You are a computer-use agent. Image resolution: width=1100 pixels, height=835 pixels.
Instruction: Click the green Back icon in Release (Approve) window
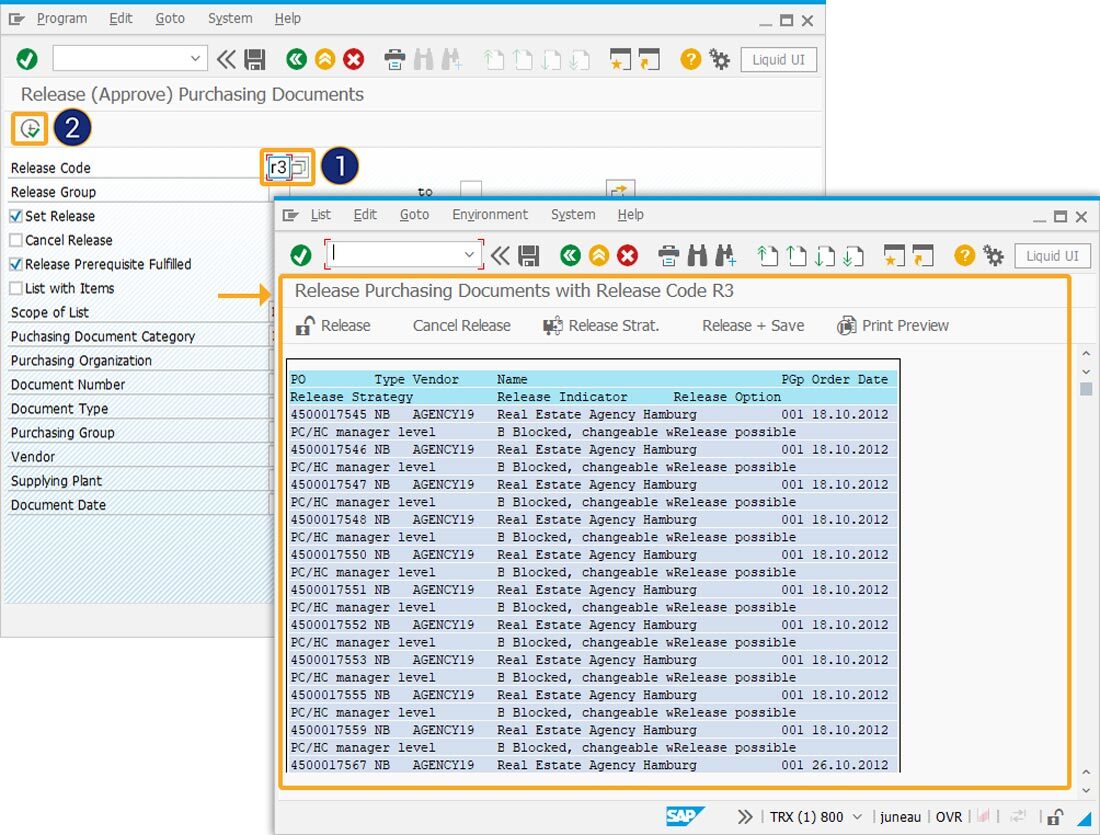coord(297,60)
